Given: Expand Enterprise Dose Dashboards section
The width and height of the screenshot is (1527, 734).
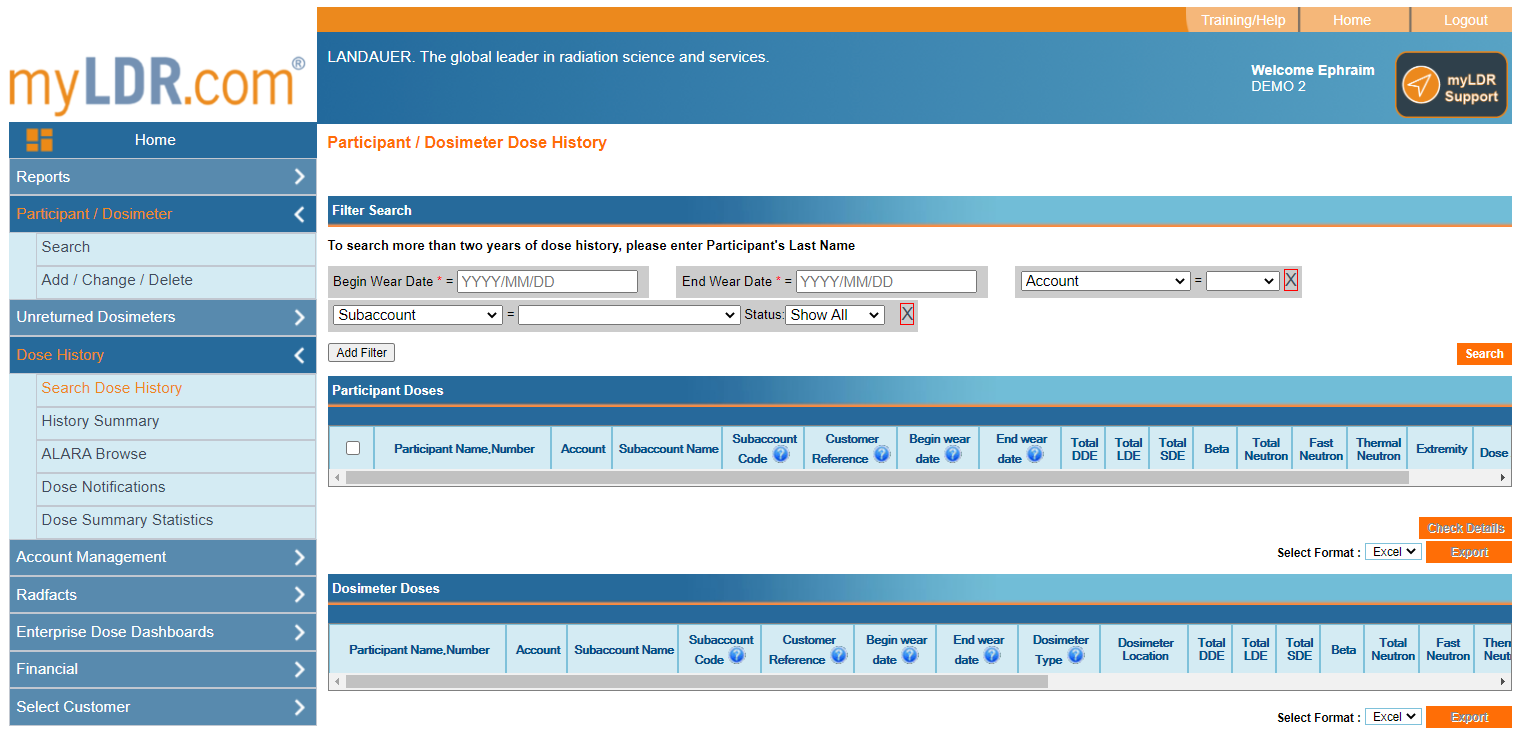Looking at the screenshot, I should pos(299,632).
